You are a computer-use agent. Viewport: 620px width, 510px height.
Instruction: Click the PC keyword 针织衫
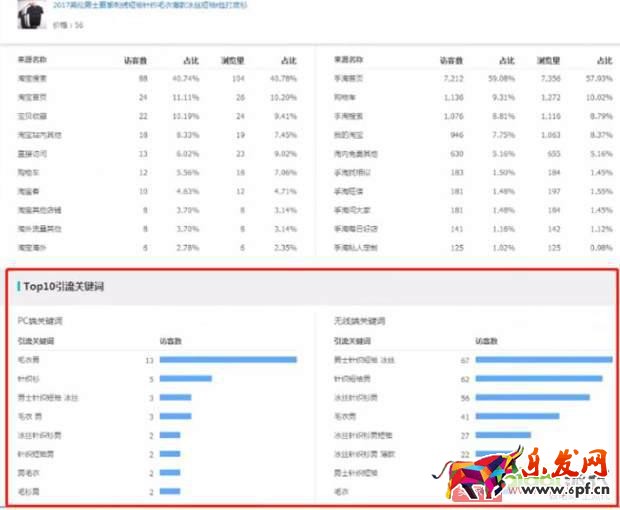[x=29, y=378]
